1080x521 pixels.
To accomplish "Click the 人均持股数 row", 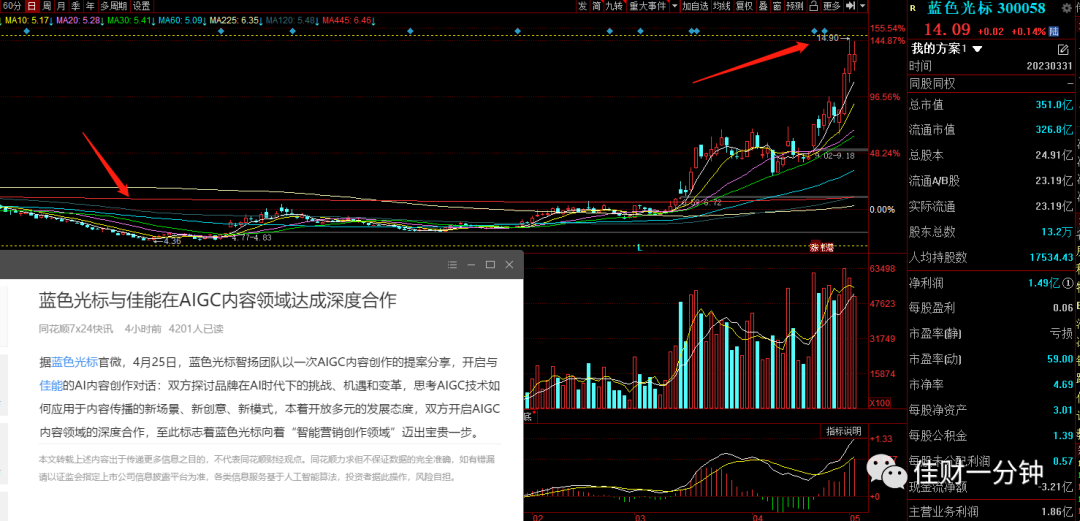I will 990,257.
